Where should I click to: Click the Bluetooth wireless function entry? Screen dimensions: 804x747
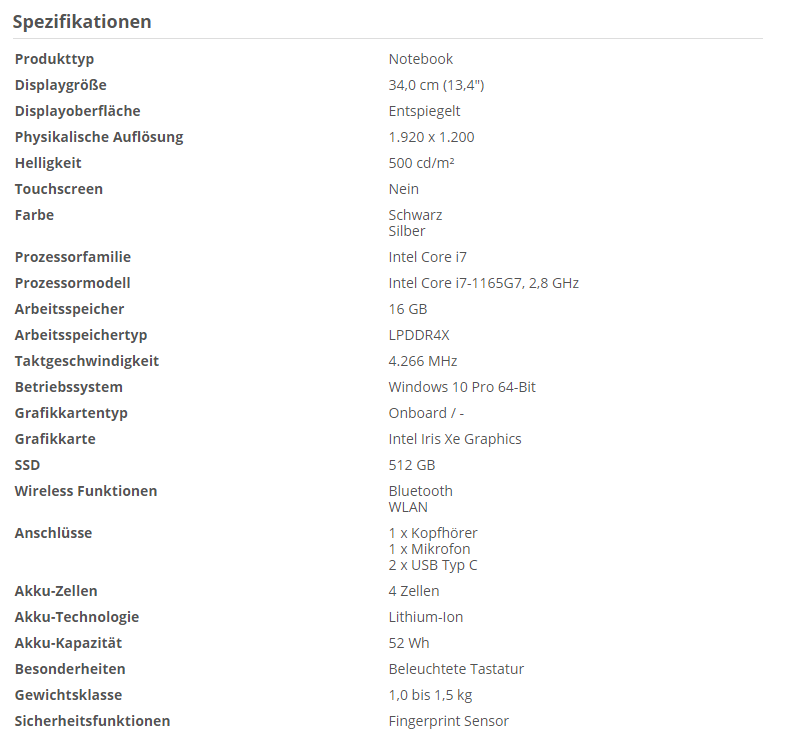(x=420, y=491)
